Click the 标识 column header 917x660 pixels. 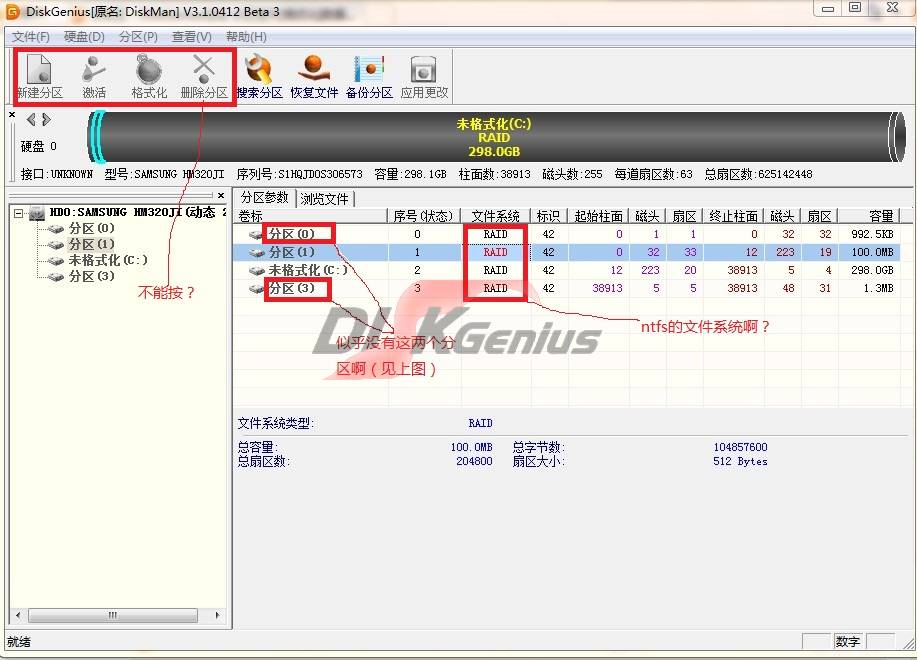[549, 216]
